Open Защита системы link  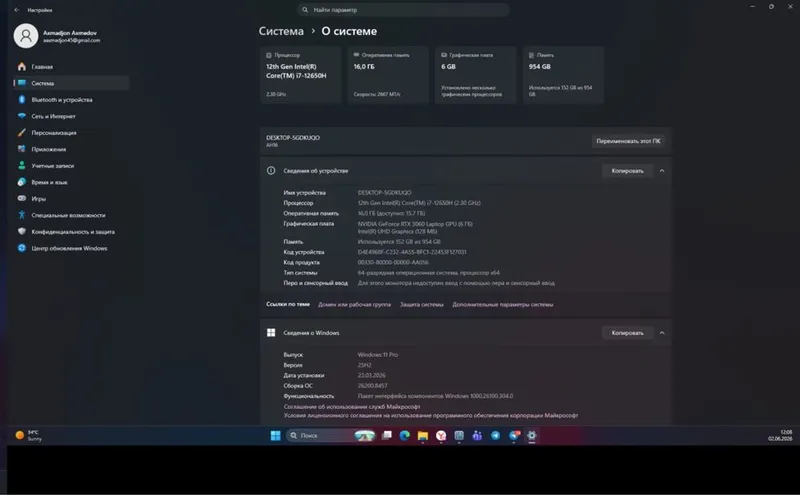421,305
